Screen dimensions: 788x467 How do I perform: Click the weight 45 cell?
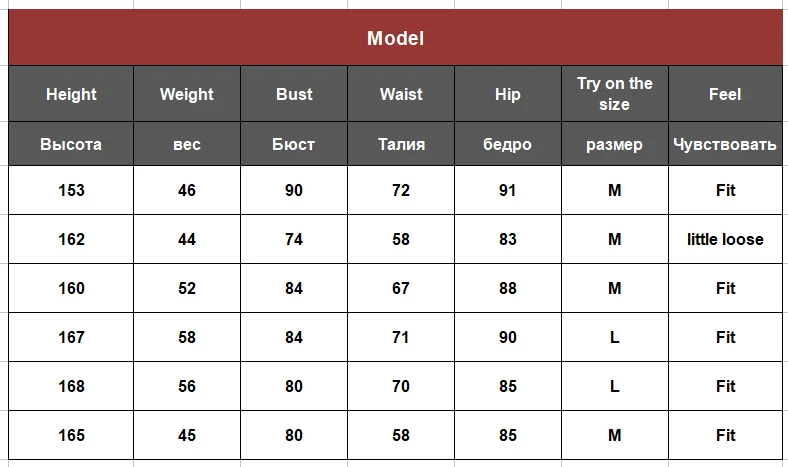click(187, 435)
